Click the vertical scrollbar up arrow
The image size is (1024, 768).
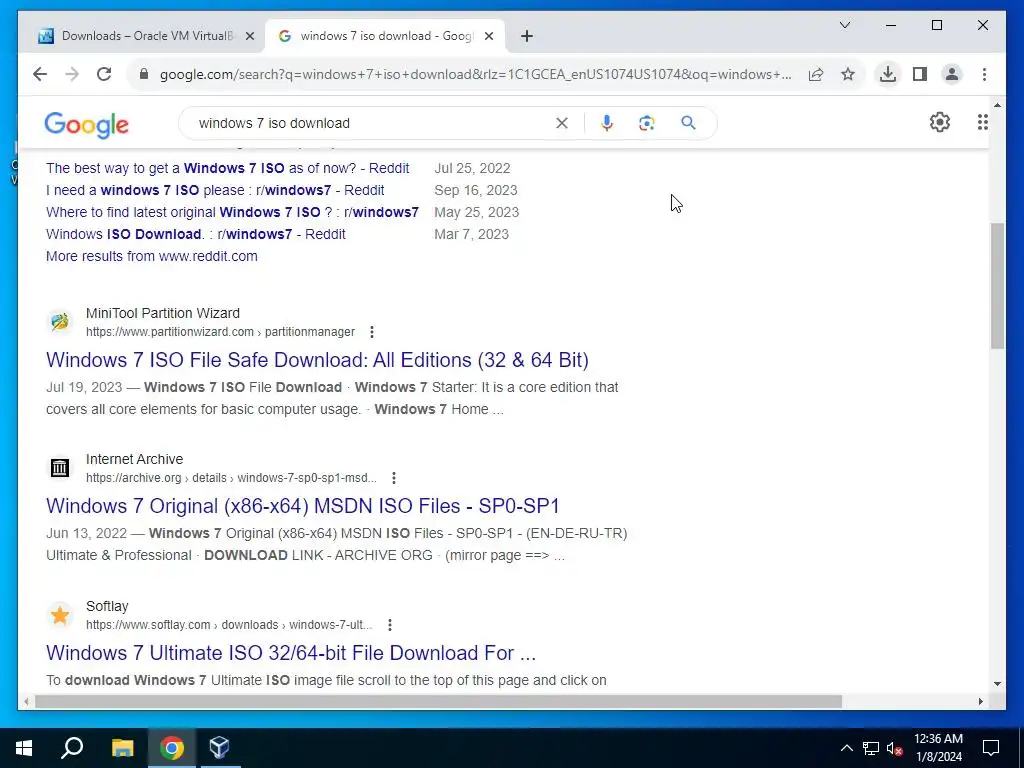tap(997, 105)
